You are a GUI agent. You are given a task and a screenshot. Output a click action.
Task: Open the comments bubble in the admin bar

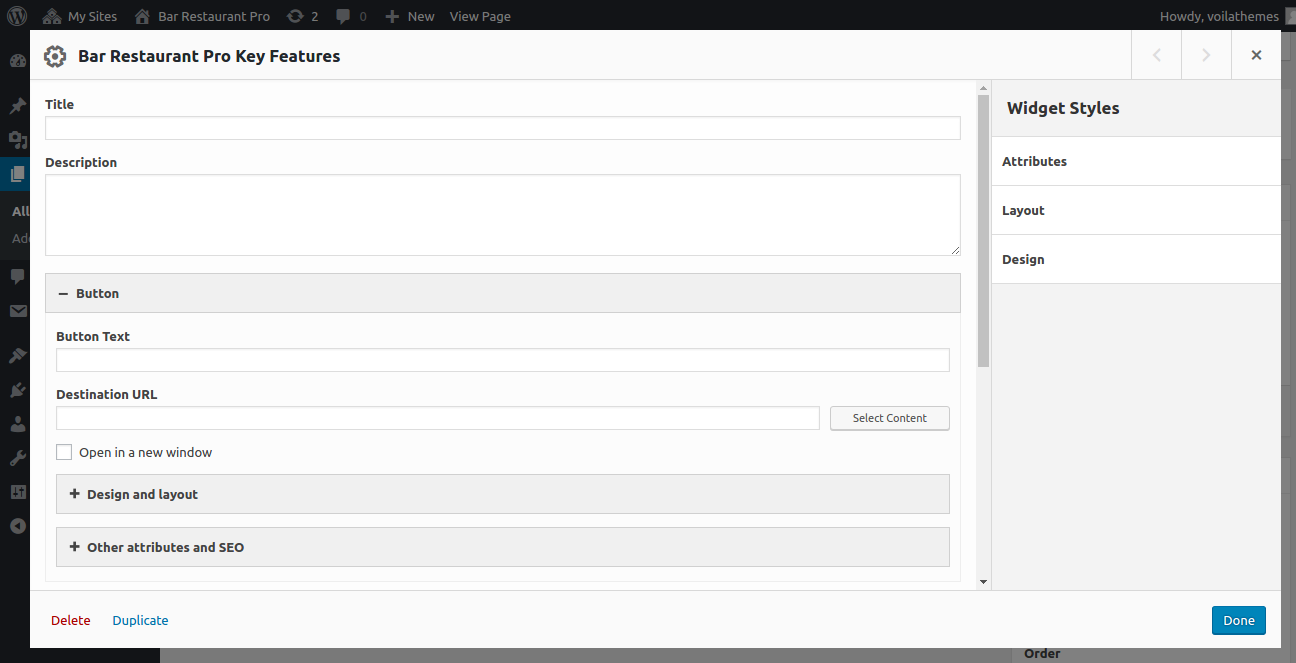click(351, 16)
